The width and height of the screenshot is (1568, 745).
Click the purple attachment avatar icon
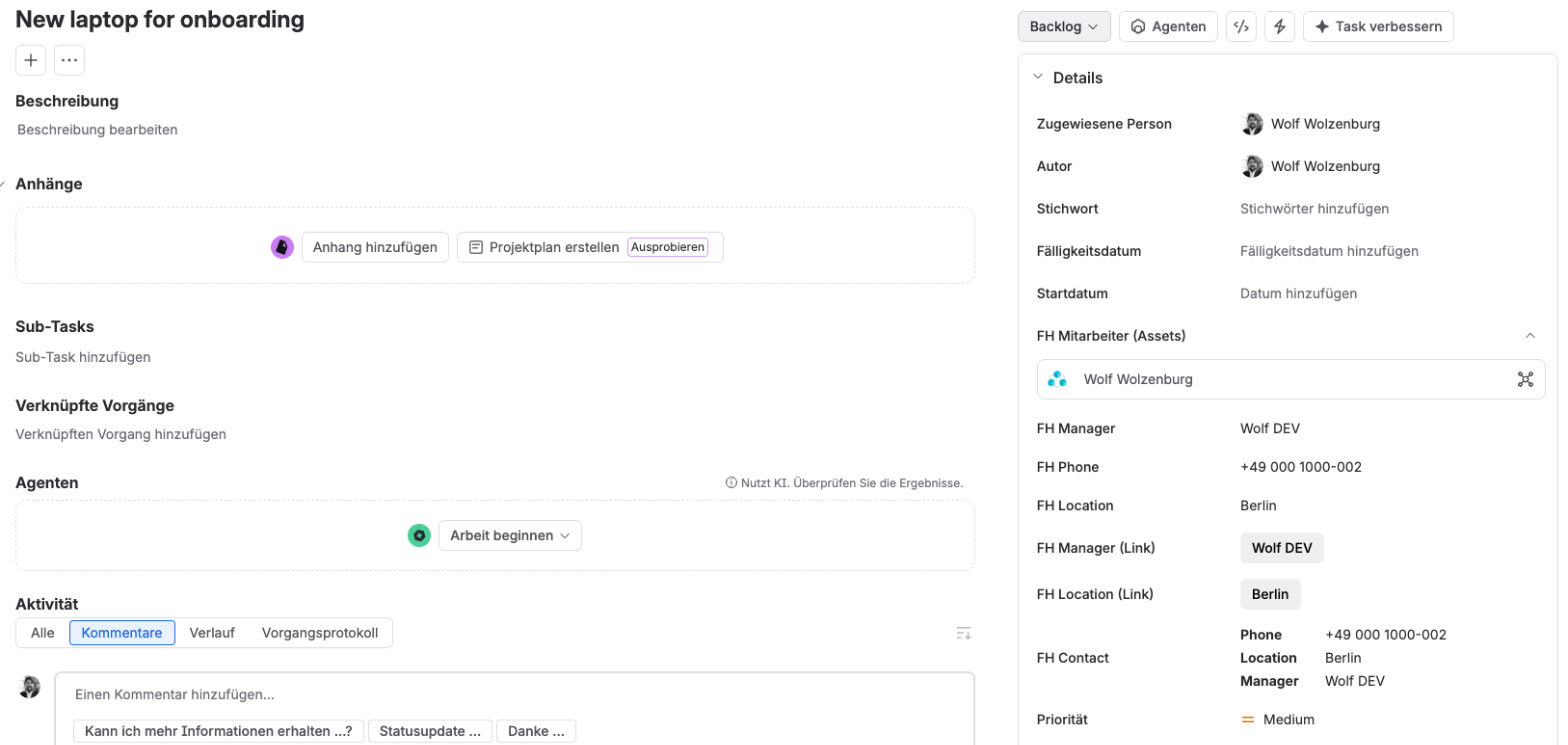click(282, 247)
